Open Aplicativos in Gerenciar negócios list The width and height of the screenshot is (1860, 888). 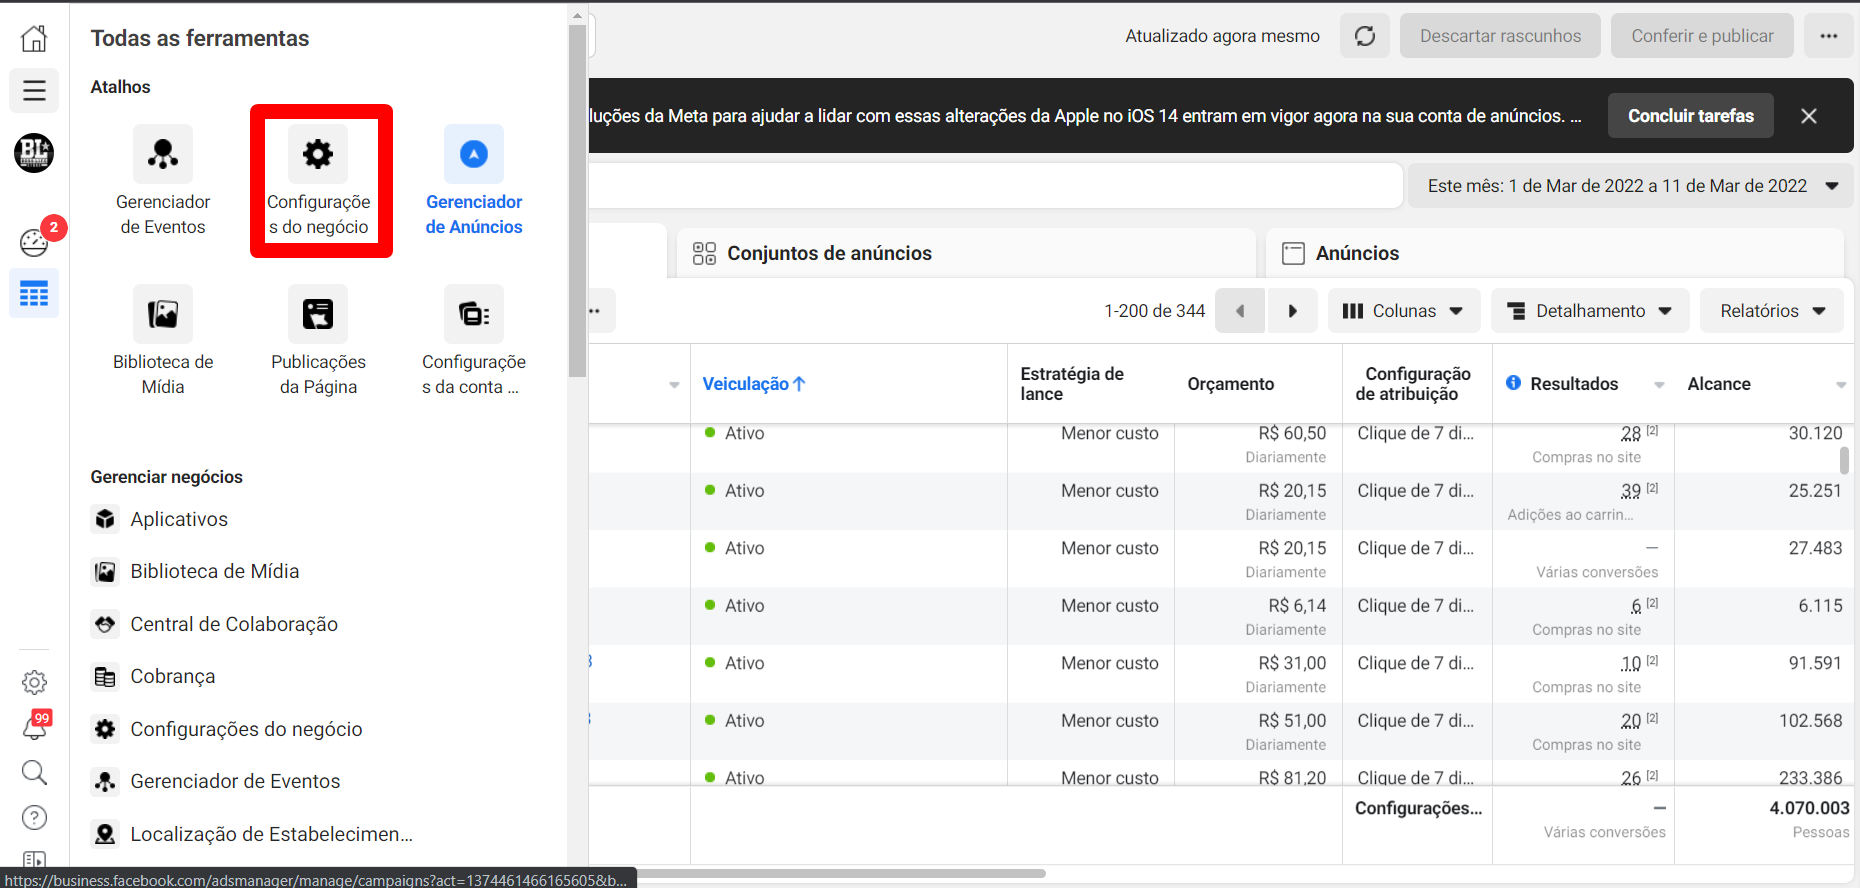click(179, 519)
